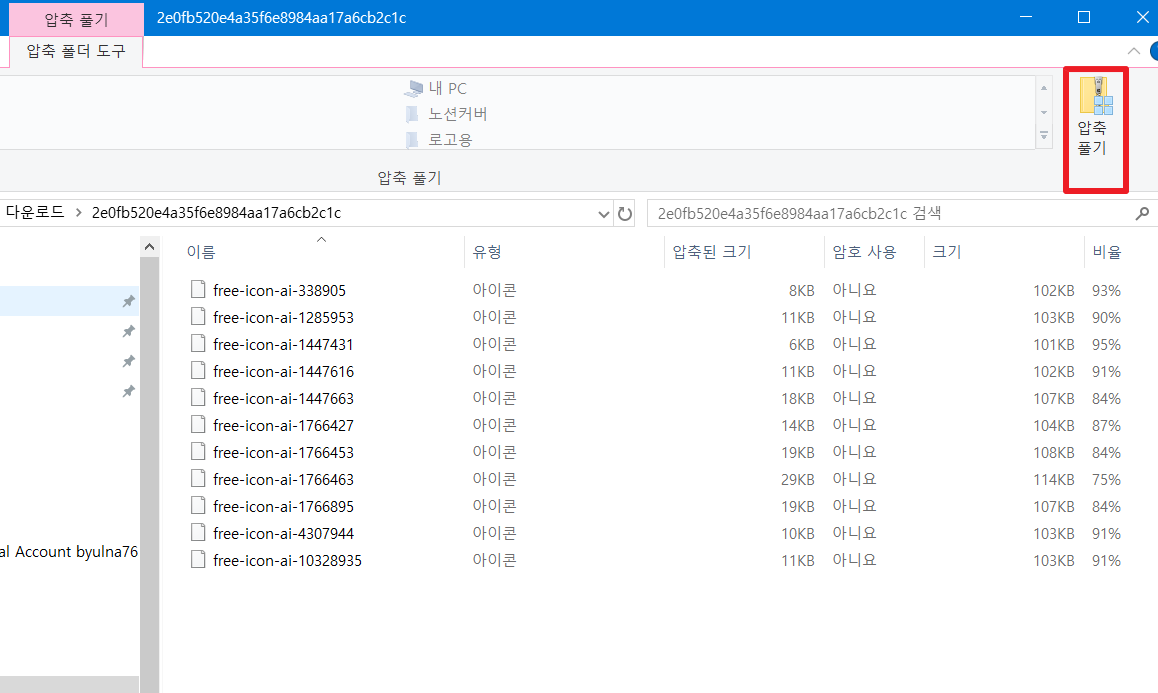Select file free-icon-ai-1447431
This screenshot has height=693, width=1158.
tap(284, 344)
